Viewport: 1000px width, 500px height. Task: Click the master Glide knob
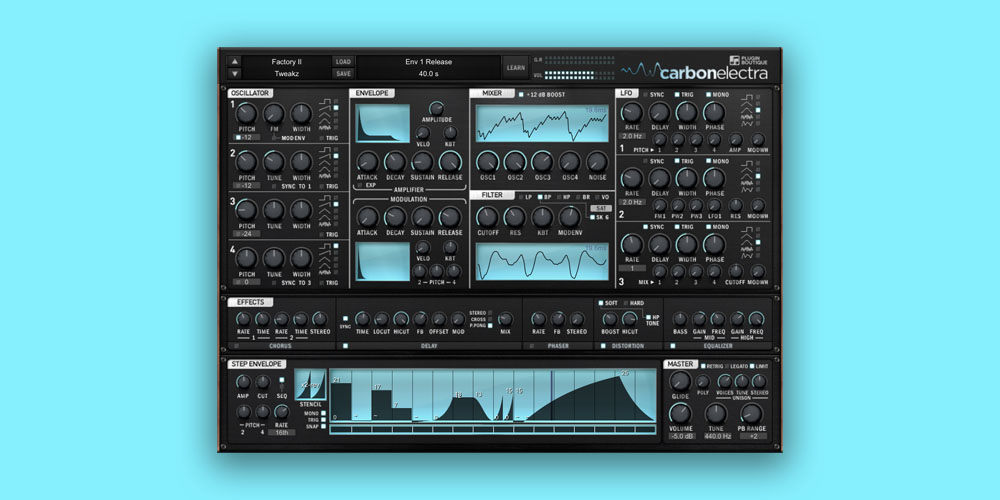[x=680, y=381]
